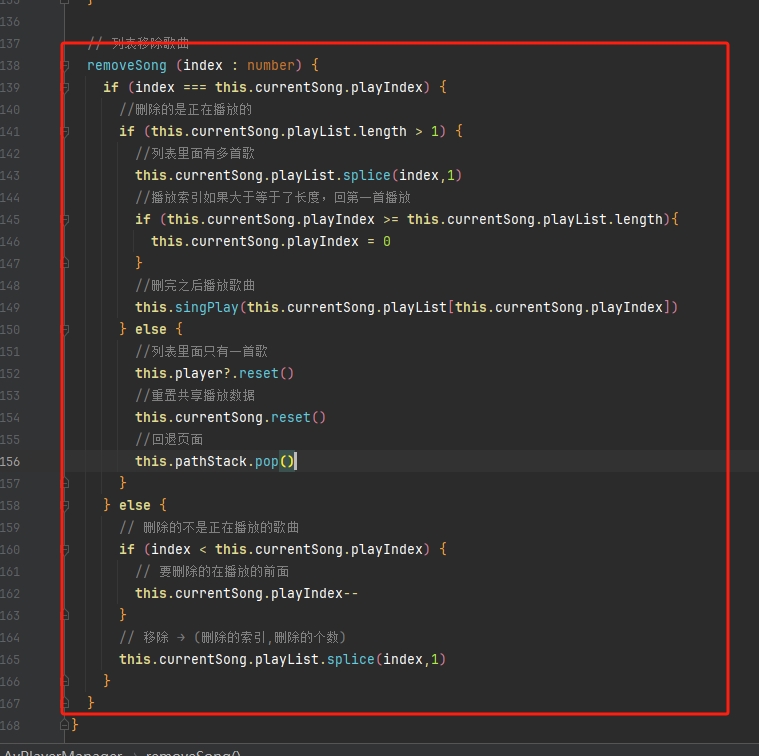Click the fold end marker on line 147
759x756 pixels.
(x=66, y=264)
